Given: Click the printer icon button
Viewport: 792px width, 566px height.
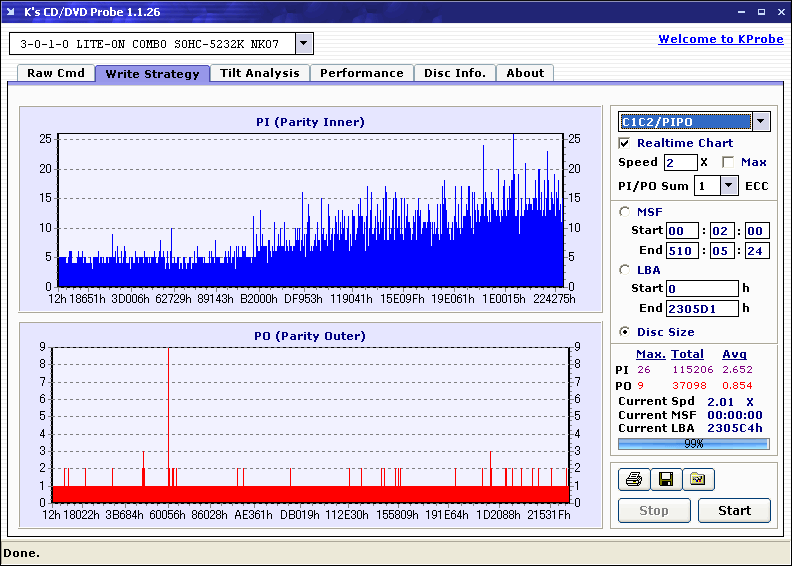Looking at the screenshot, I should (633, 480).
